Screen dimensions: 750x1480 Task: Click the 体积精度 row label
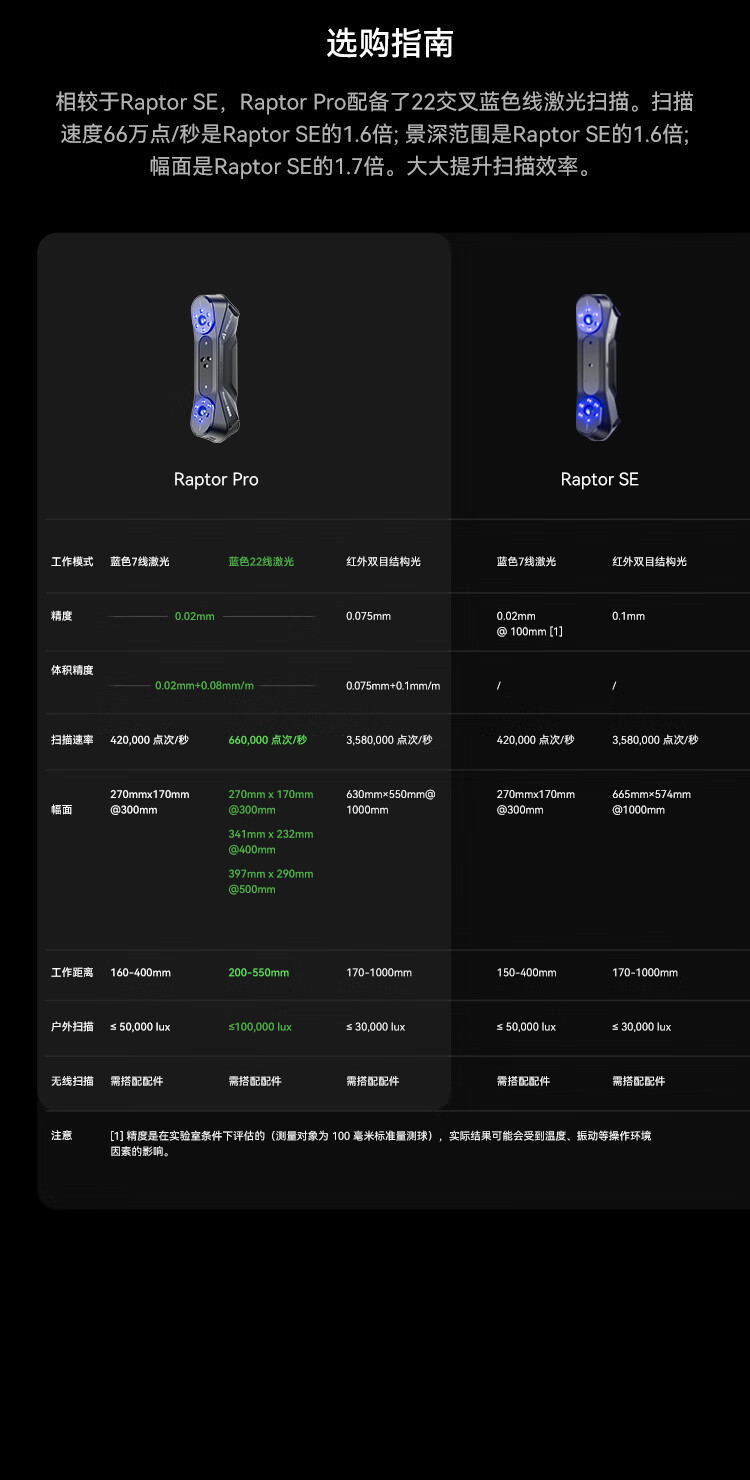click(x=72, y=670)
